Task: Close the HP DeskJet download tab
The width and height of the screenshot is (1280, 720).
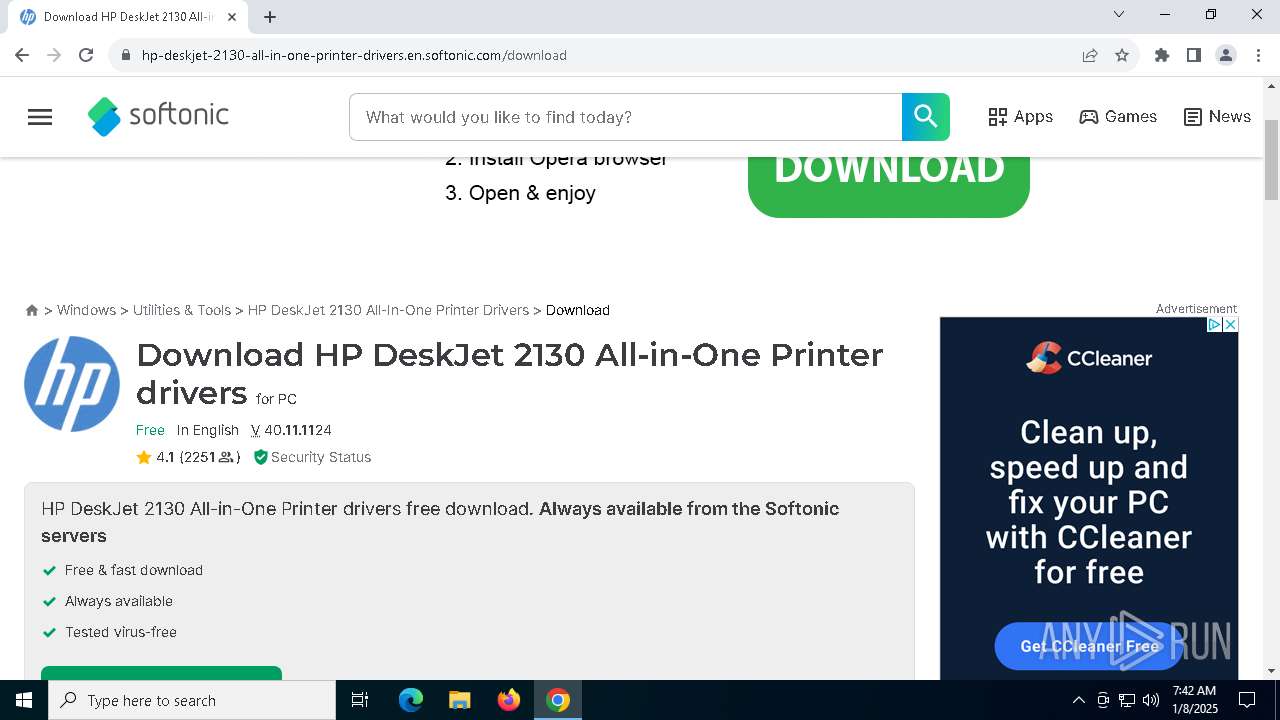Action: coord(233,17)
